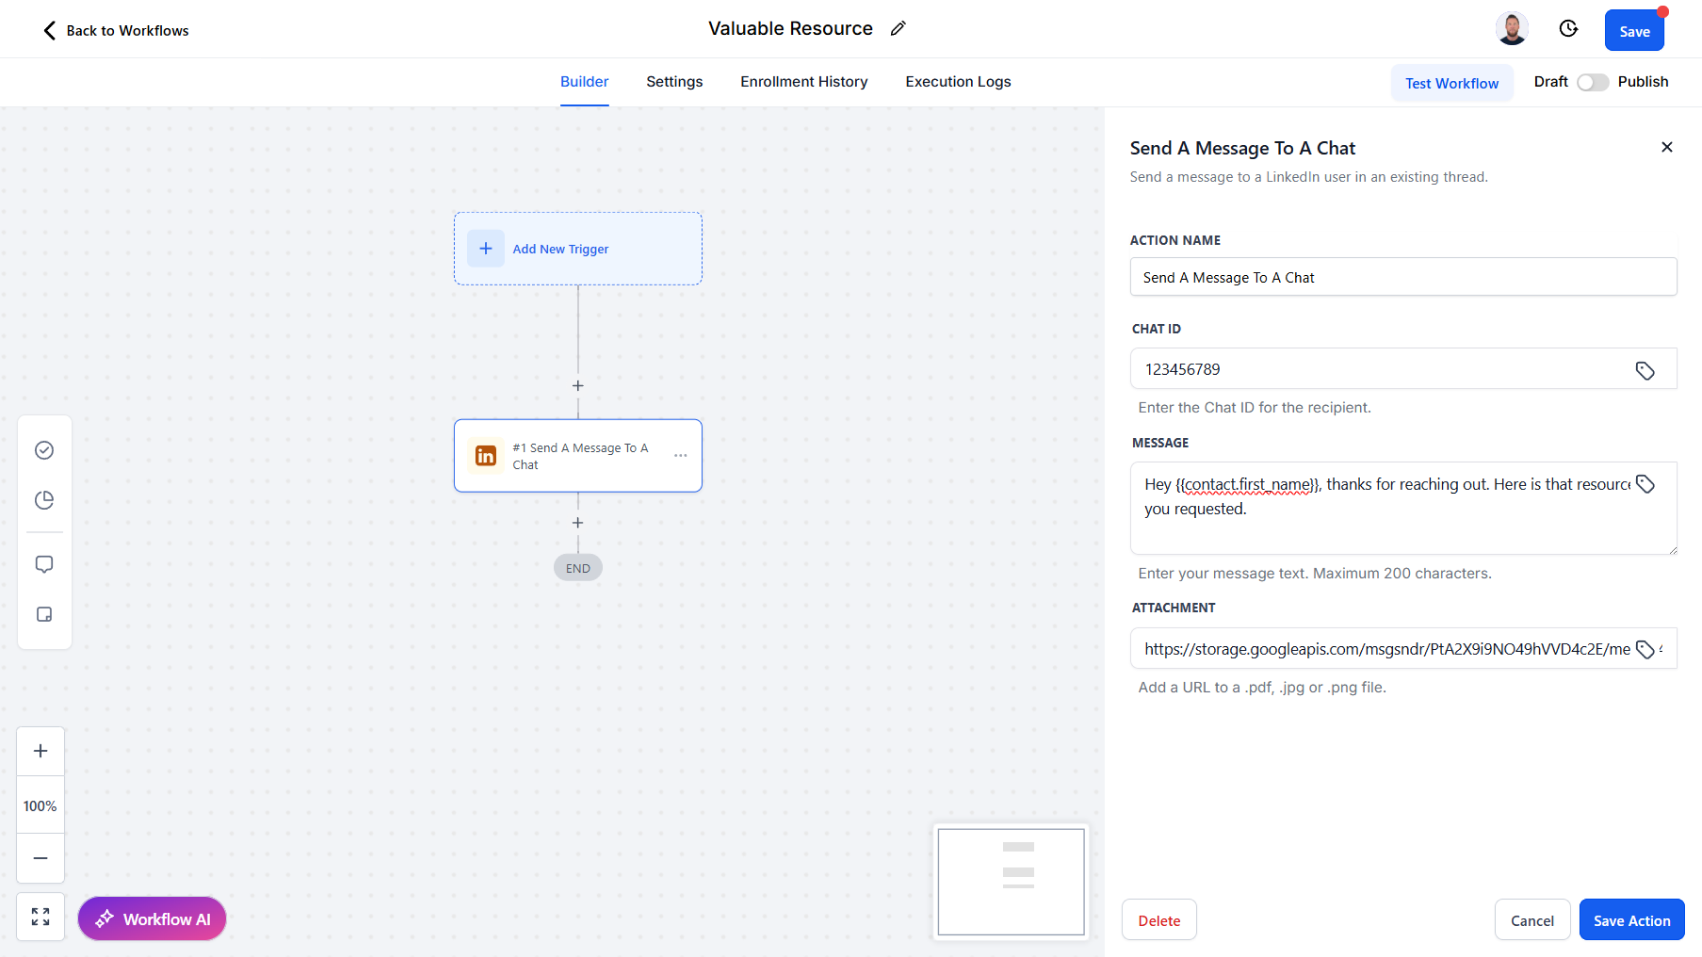Click the notes icon at sidebar bottom
The height and width of the screenshot is (957, 1702).
(x=44, y=614)
